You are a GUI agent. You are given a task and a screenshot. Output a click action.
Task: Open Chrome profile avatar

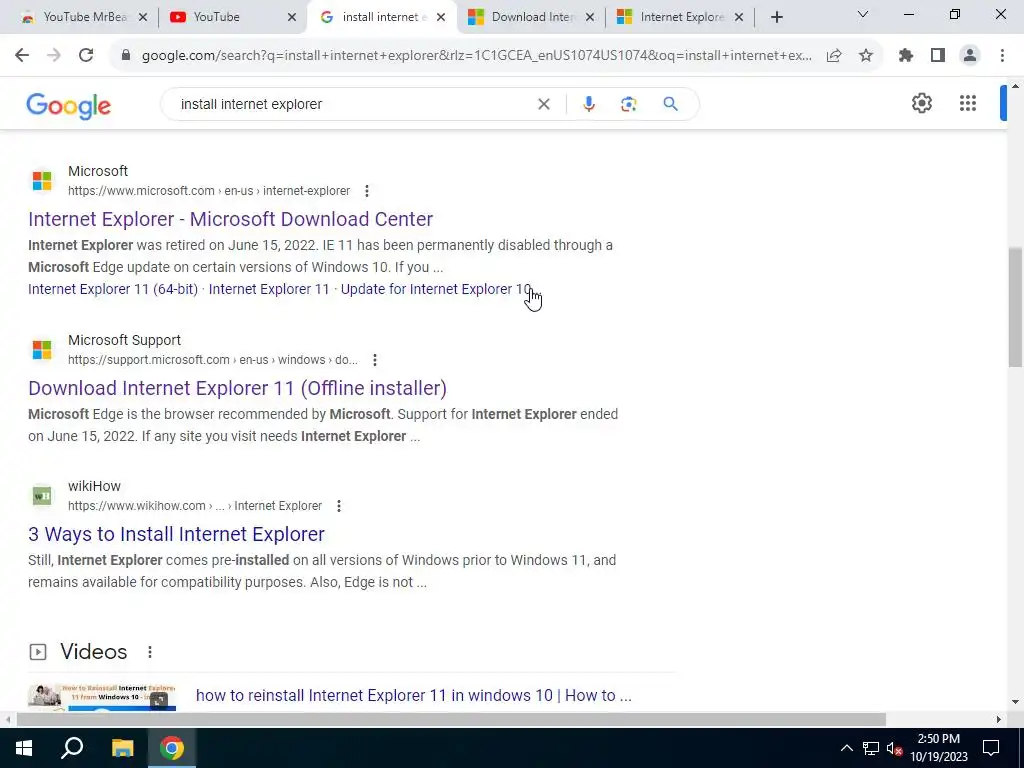(970, 56)
